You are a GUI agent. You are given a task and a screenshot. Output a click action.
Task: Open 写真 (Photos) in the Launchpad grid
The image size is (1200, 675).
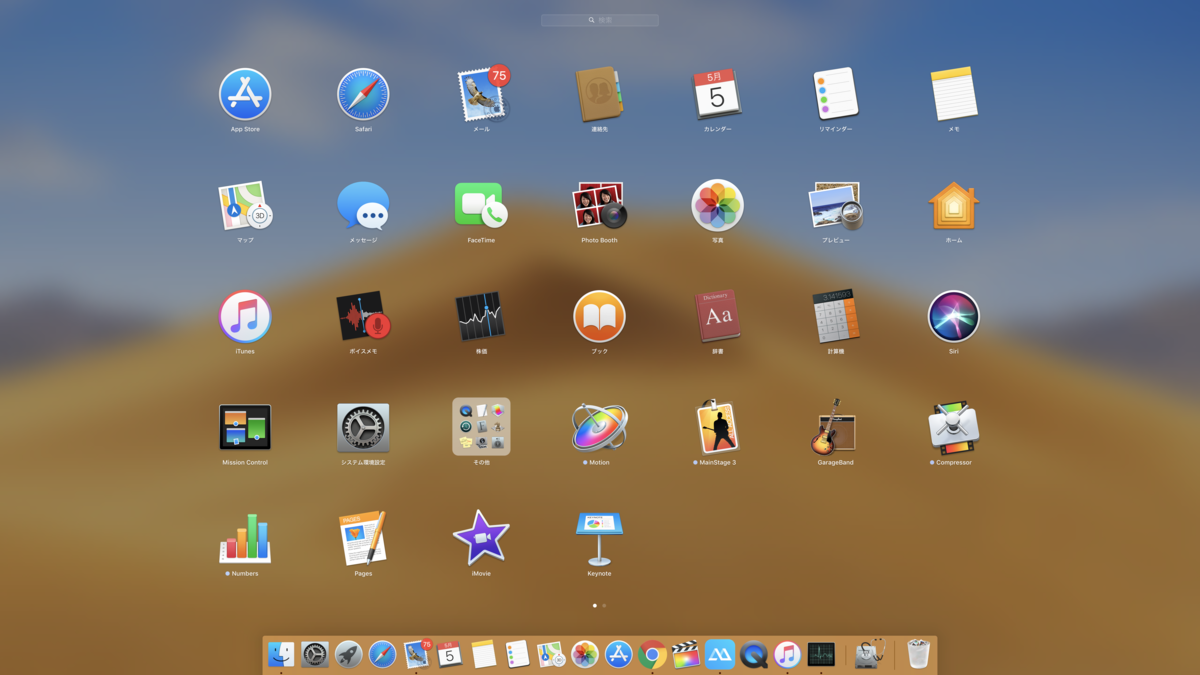[x=717, y=205]
